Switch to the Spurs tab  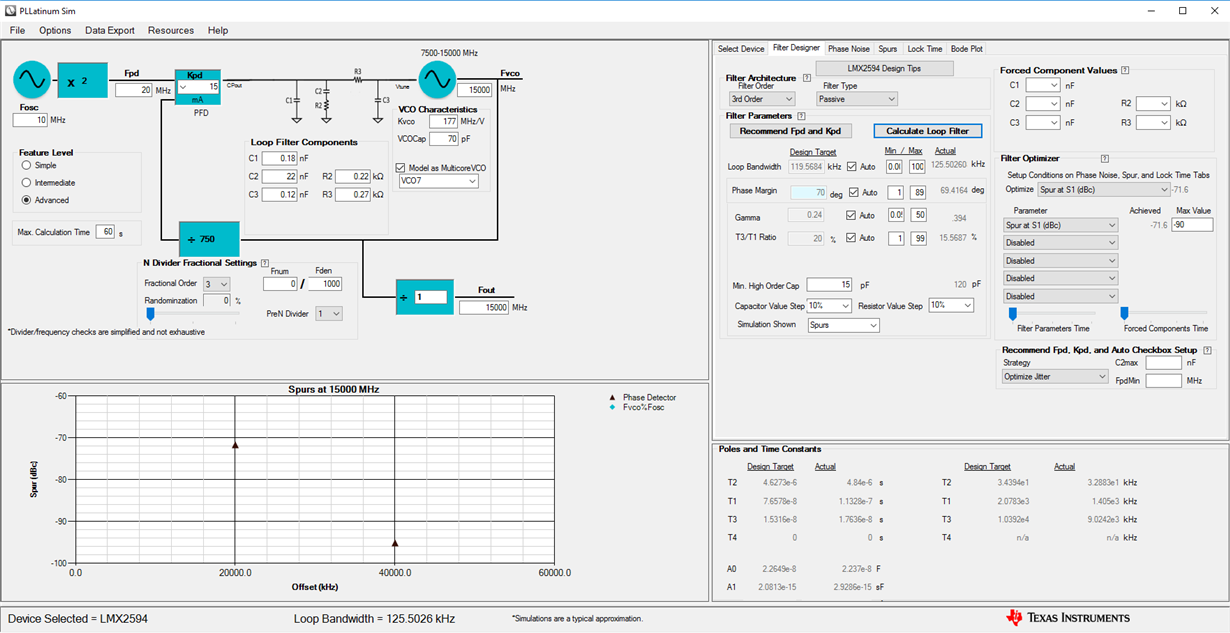888,48
